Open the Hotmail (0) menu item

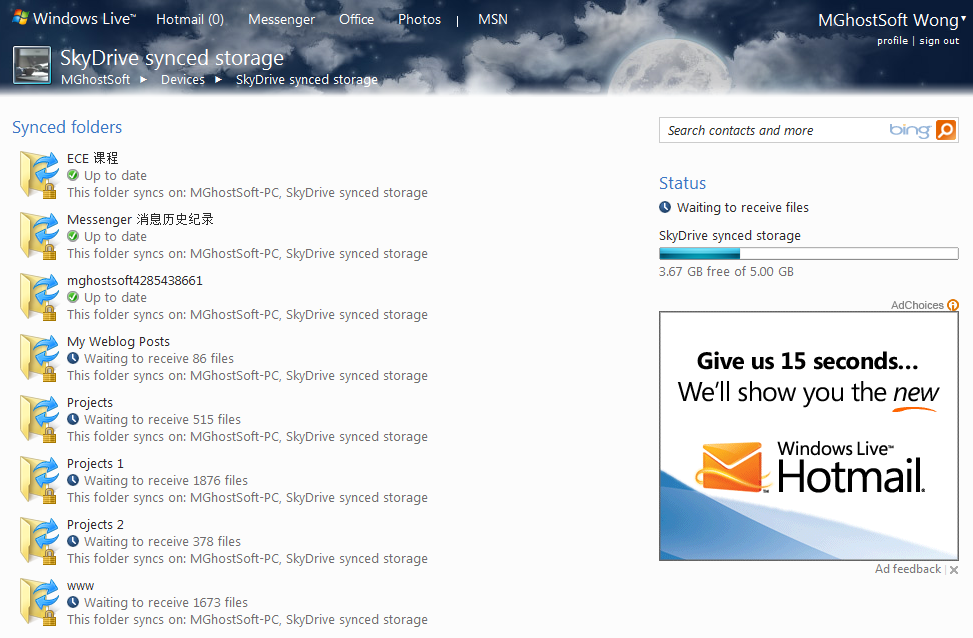pyautogui.click(x=190, y=19)
